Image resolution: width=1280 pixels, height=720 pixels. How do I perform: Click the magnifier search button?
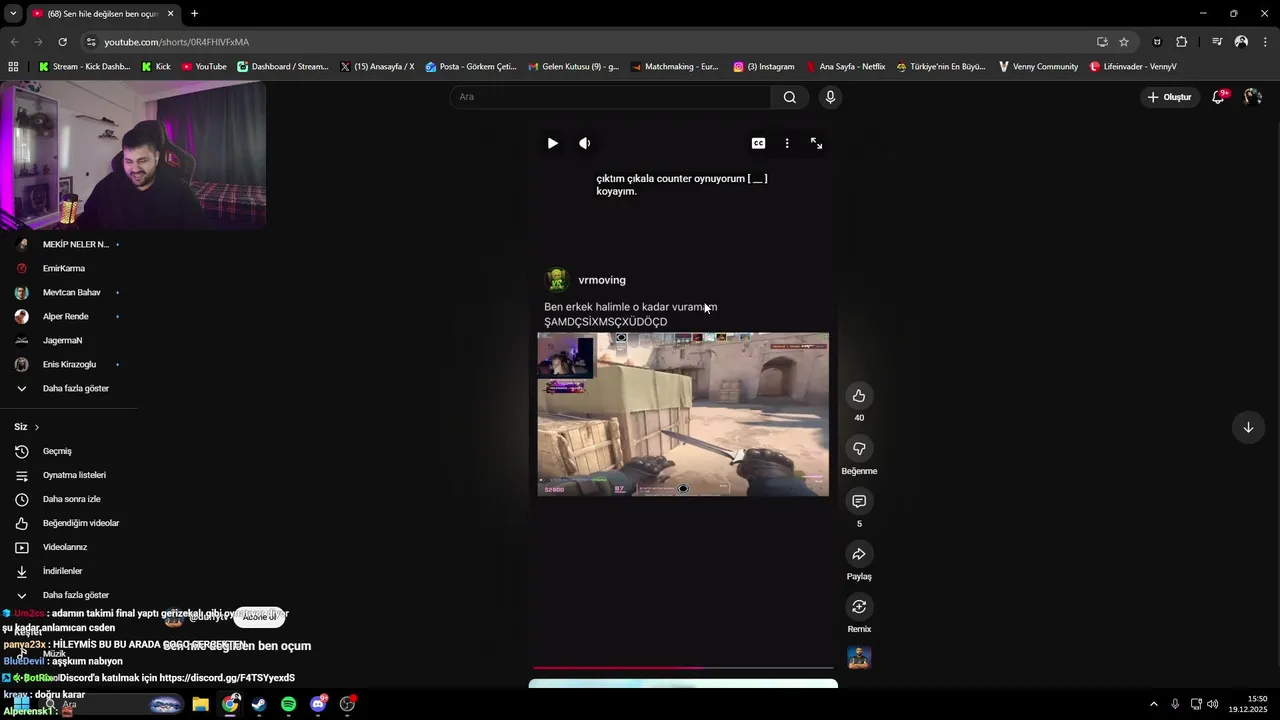[790, 97]
